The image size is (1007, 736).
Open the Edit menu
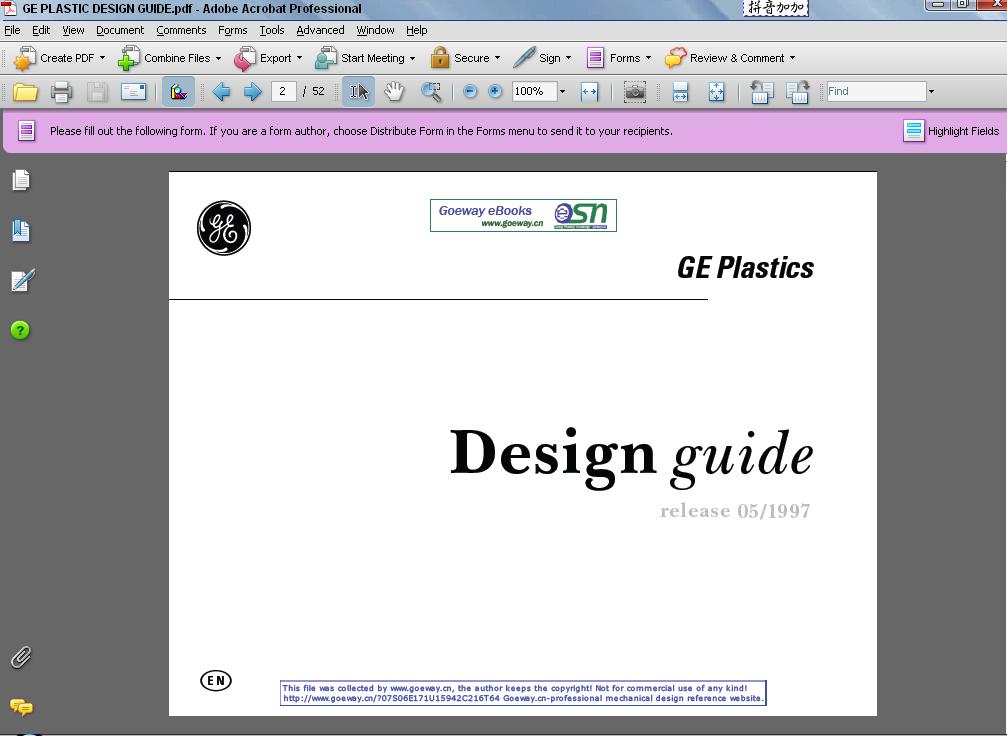pyautogui.click(x=41, y=30)
